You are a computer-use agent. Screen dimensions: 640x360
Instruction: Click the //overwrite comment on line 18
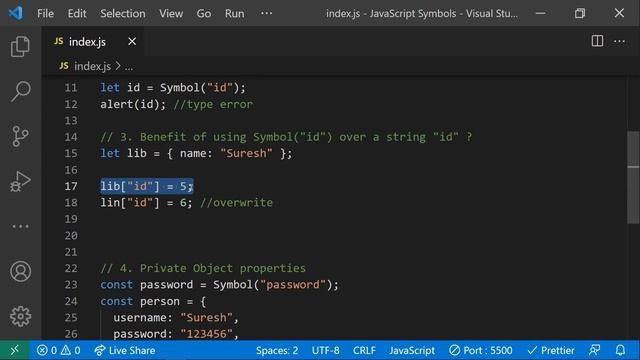(x=236, y=202)
